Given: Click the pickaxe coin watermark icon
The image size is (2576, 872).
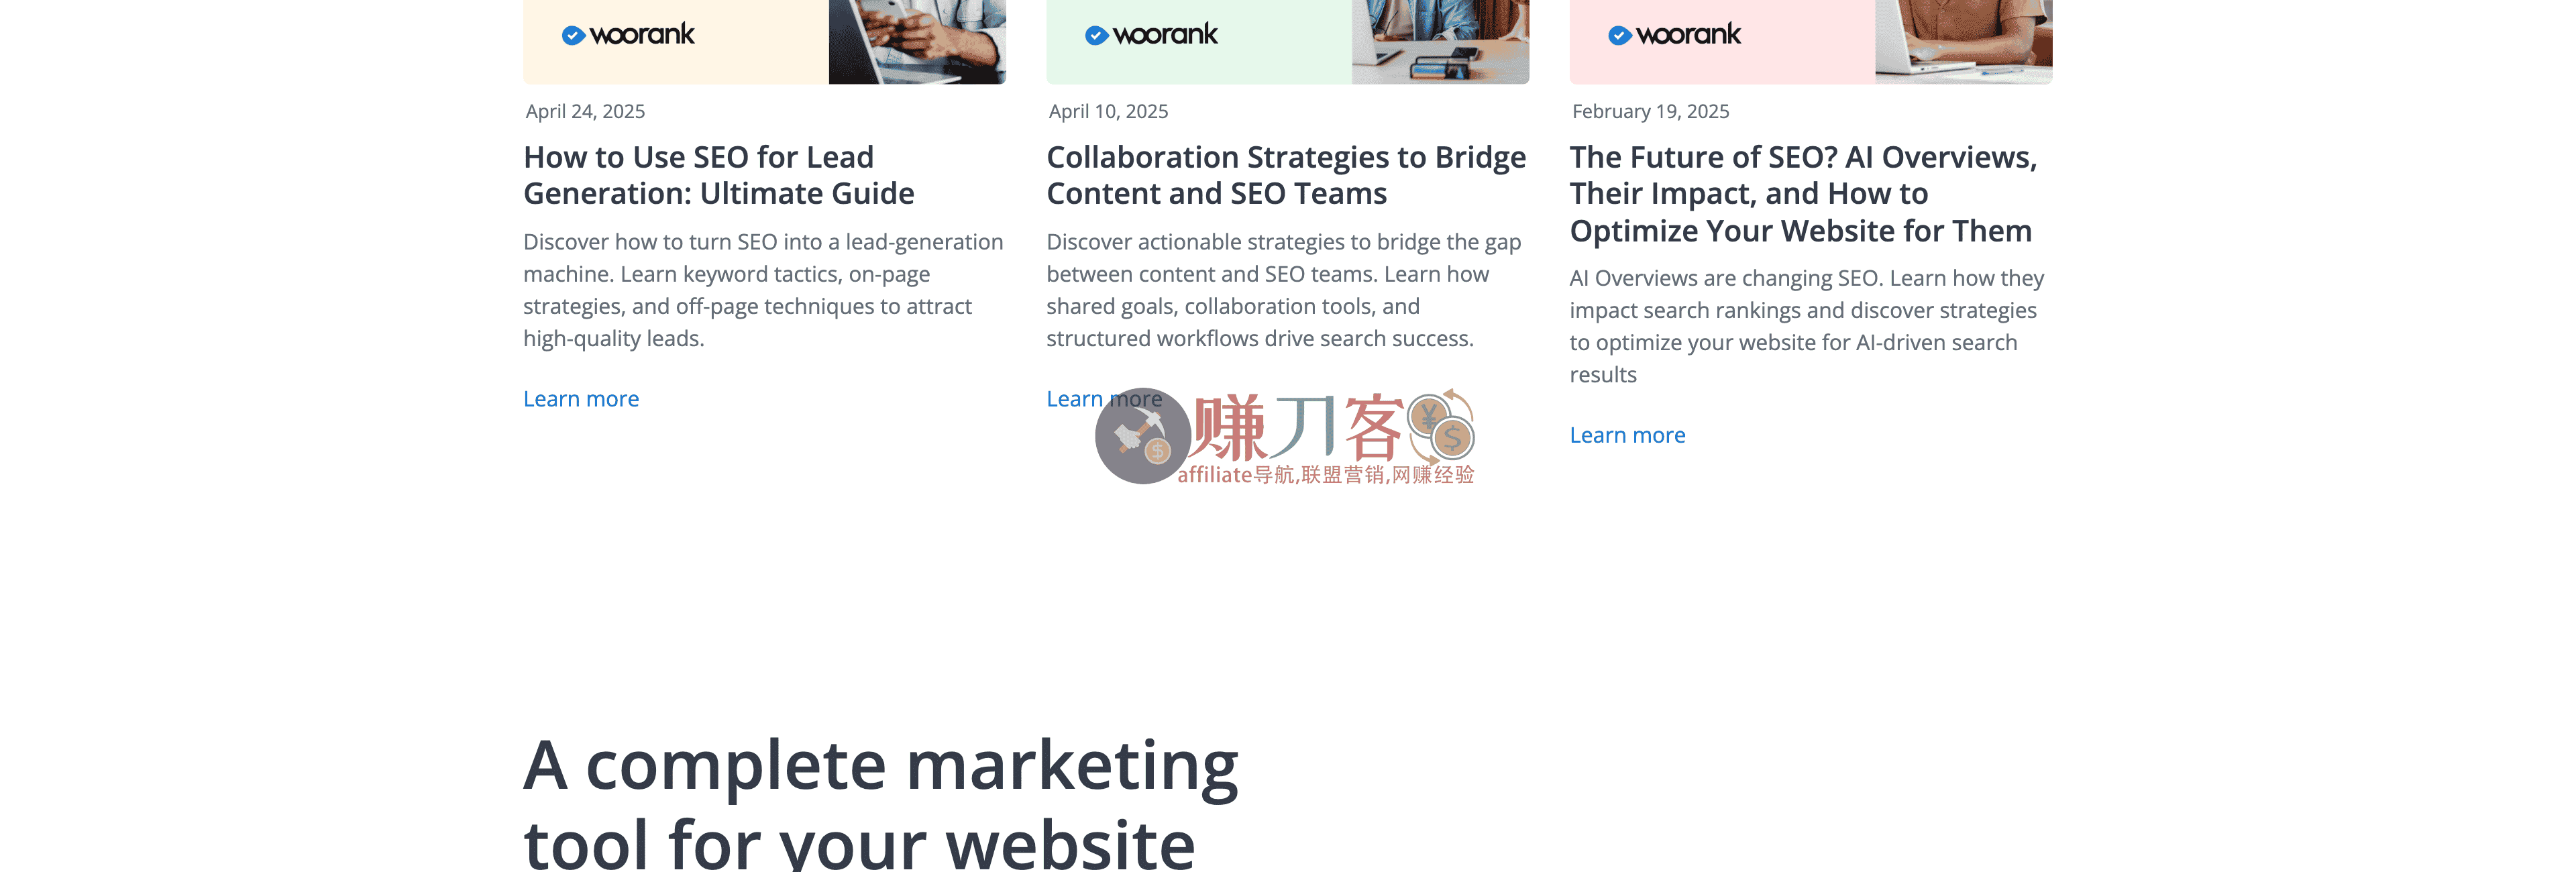Looking at the screenshot, I should coord(1143,436).
